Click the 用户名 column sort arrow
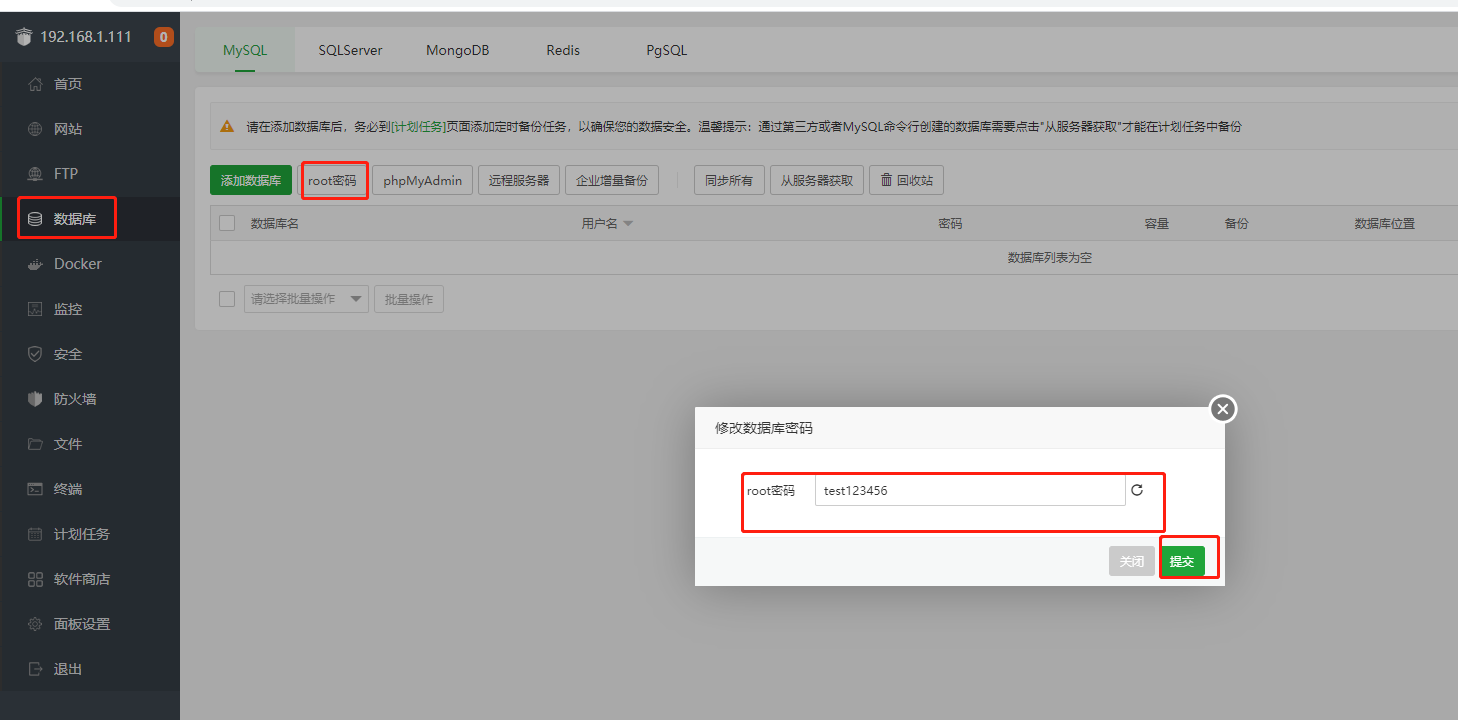 [x=628, y=224]
